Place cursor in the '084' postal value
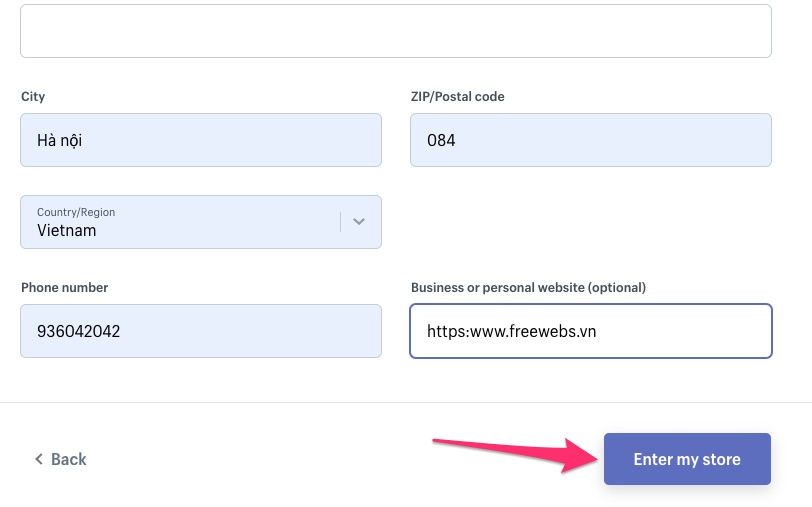 [441, 140]
